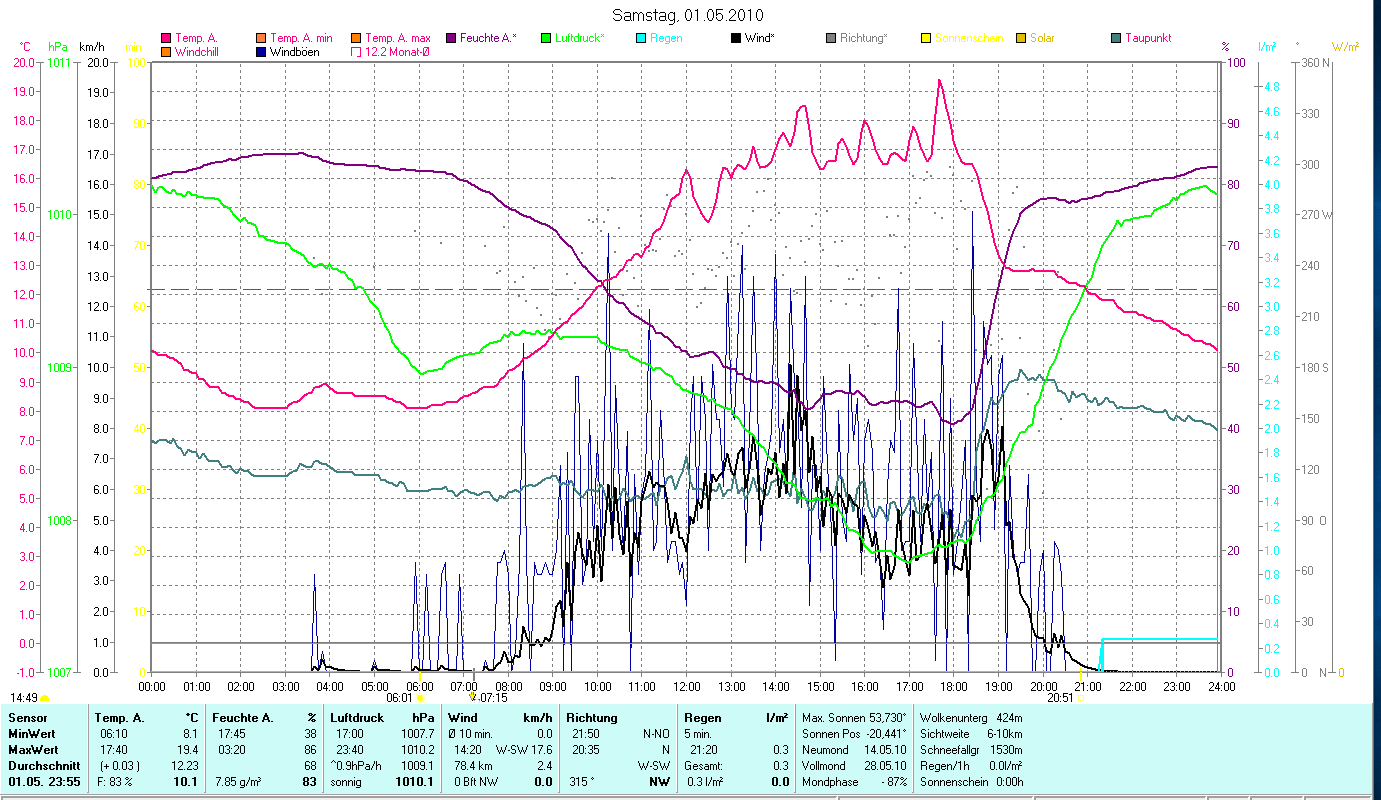Toggle the Windböen series legend box

[x=261, y=51]
